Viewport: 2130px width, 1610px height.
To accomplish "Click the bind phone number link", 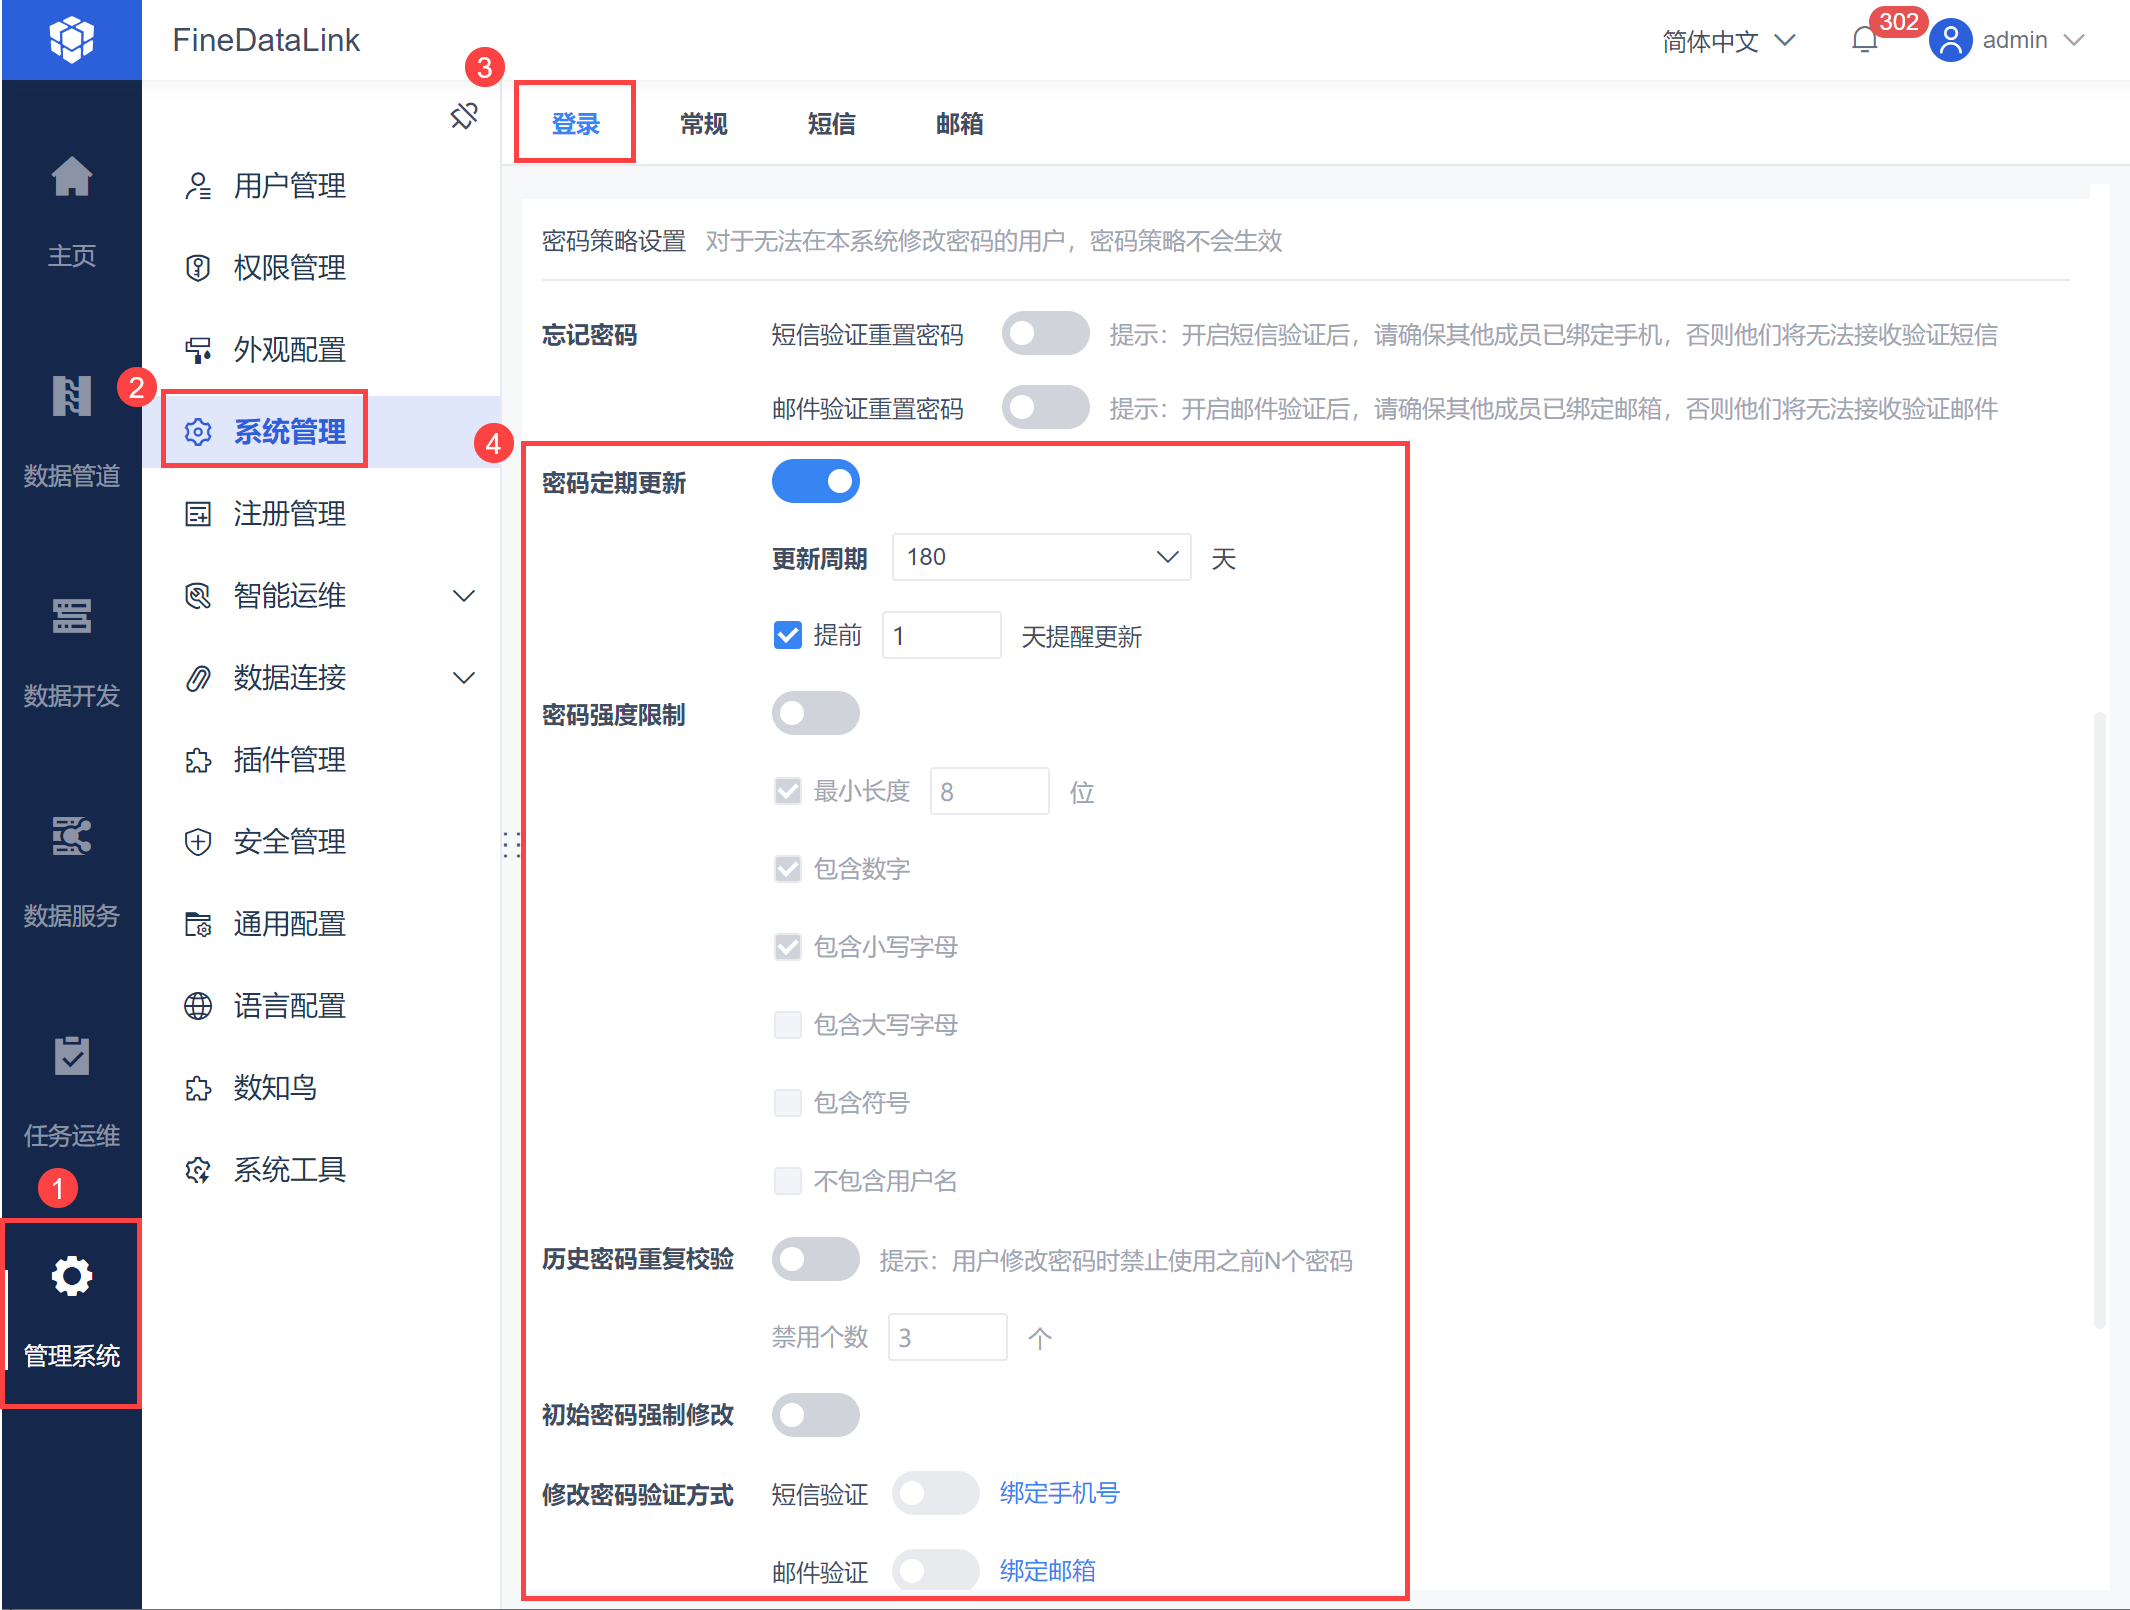I will [1059, 1493].
